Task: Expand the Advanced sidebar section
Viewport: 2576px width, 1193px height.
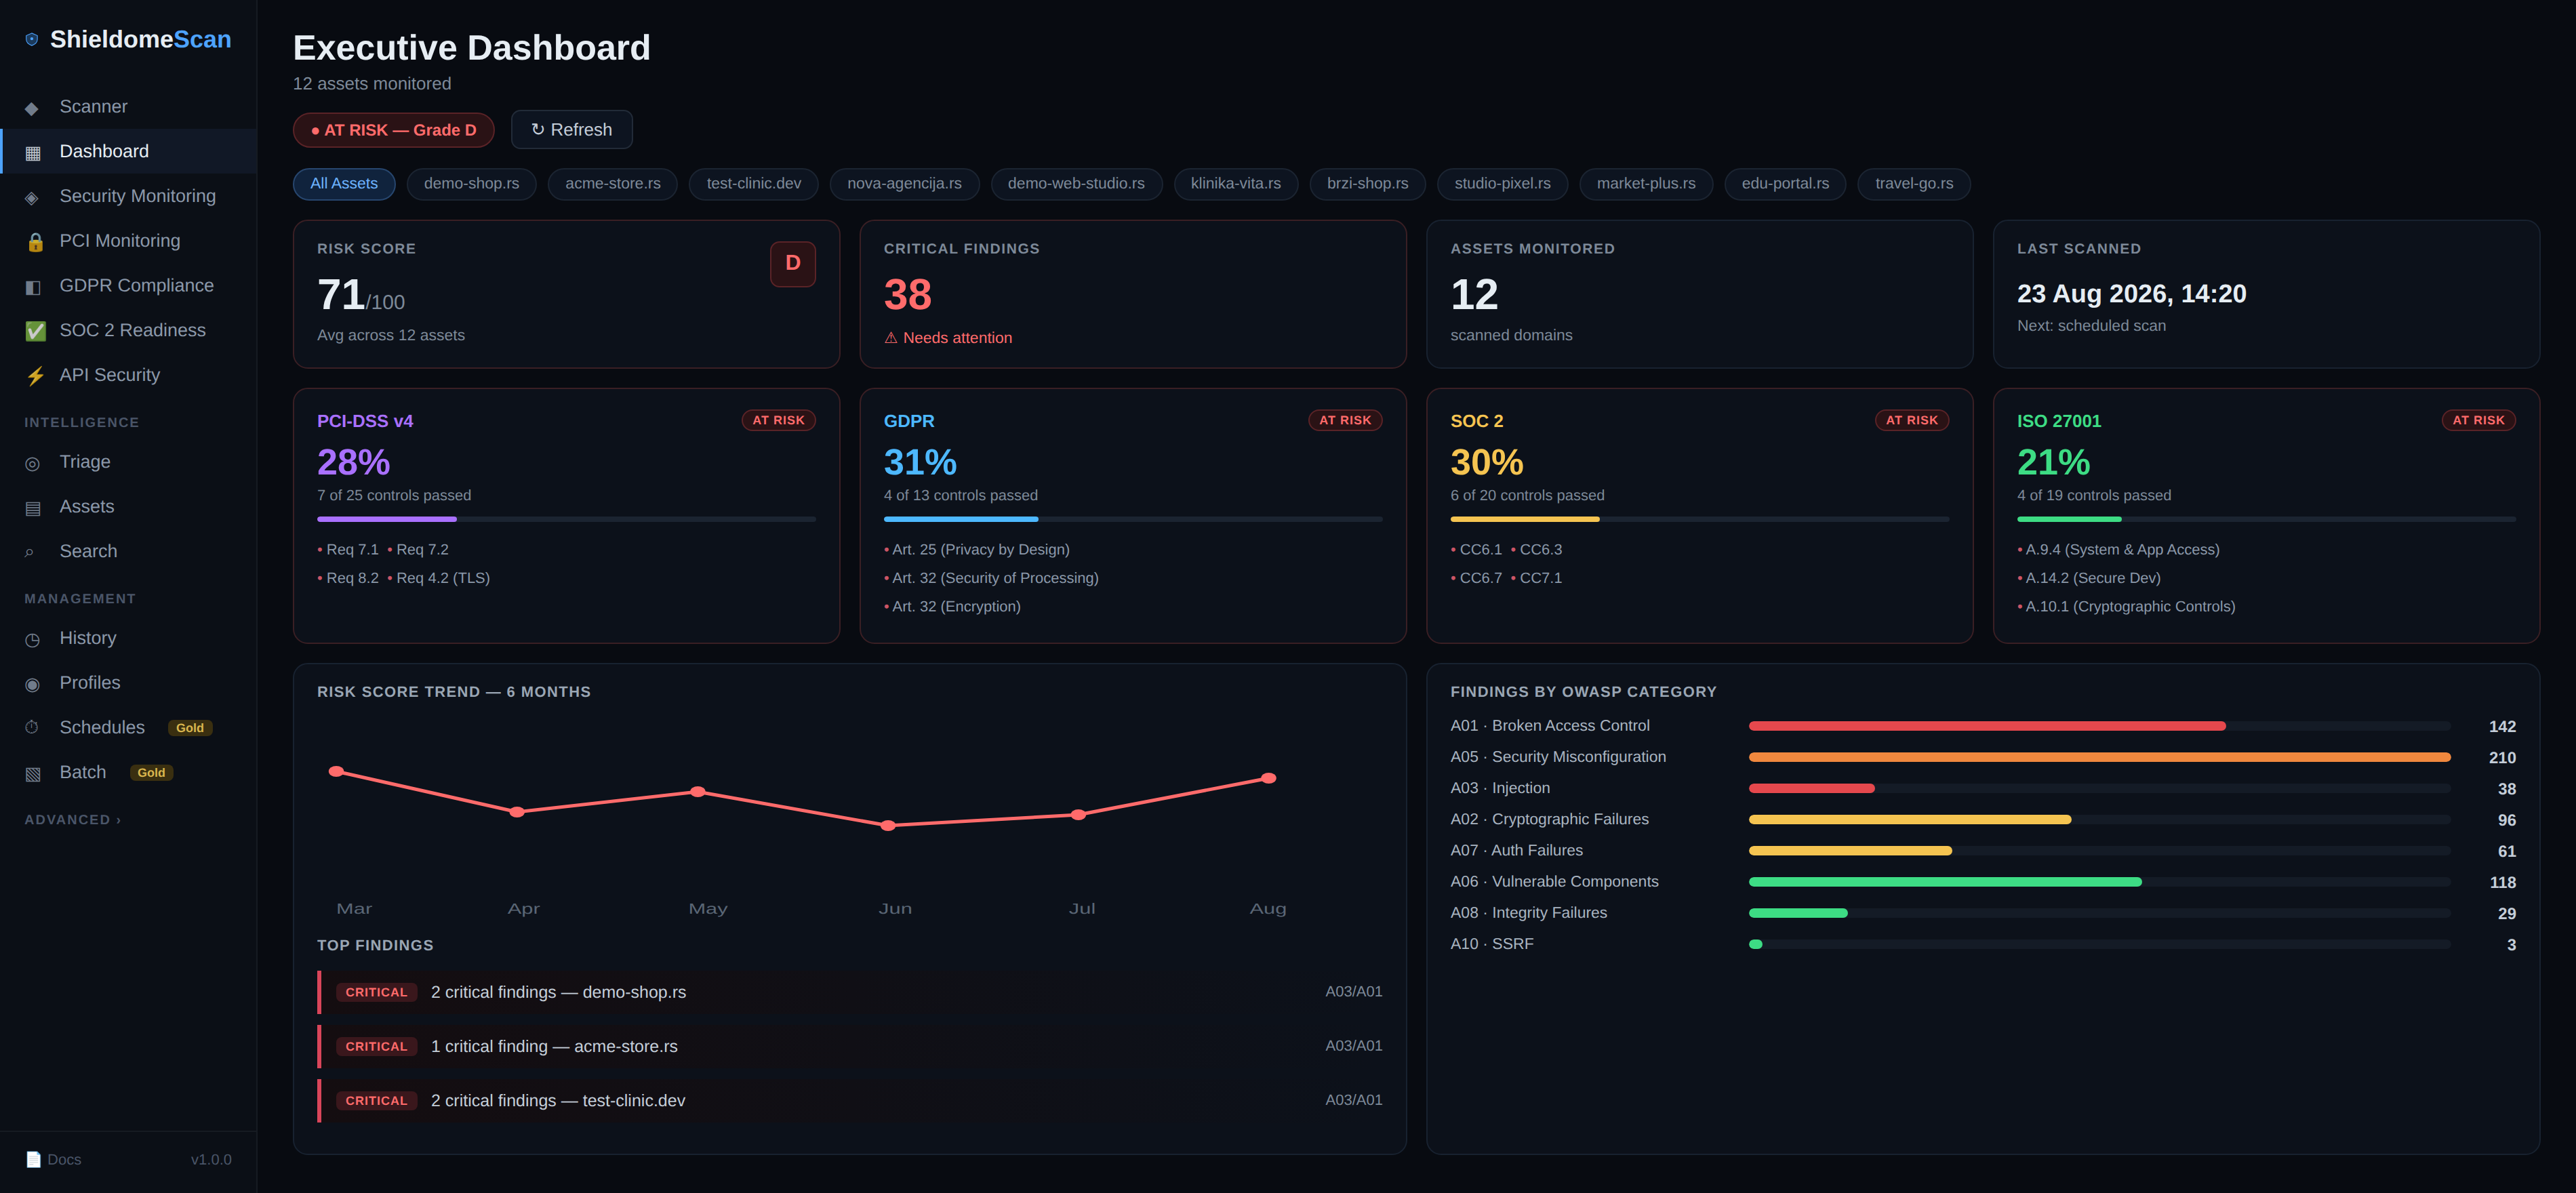Action: [x=72, y=819]
